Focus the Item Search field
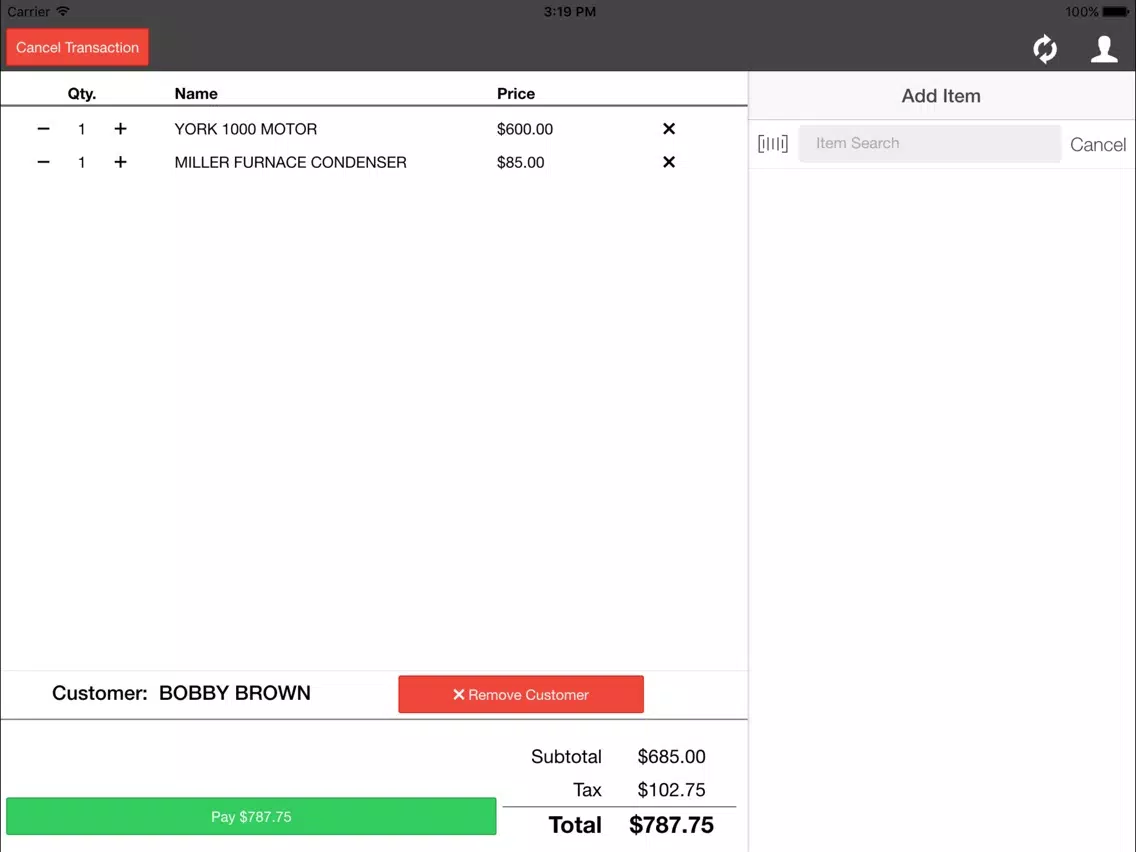 (x=930, y=143)
